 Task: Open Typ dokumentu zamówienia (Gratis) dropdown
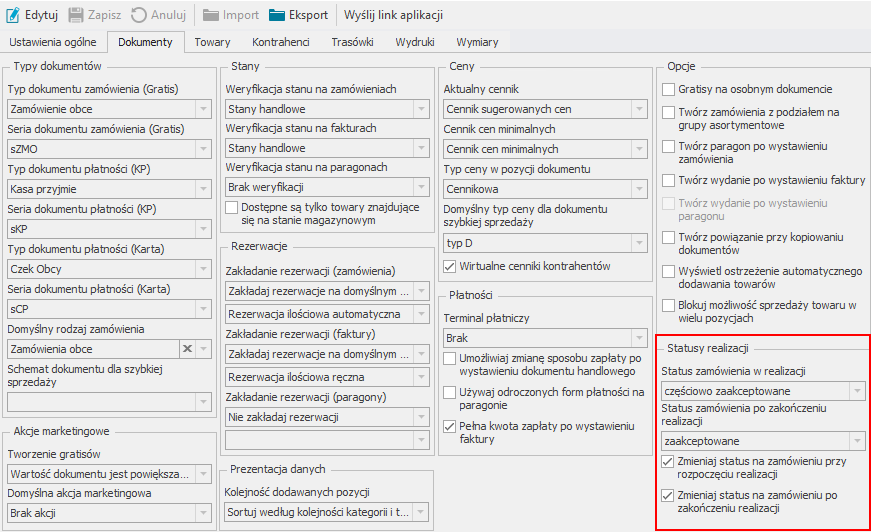pyautogui.click(x=203, y=109)
